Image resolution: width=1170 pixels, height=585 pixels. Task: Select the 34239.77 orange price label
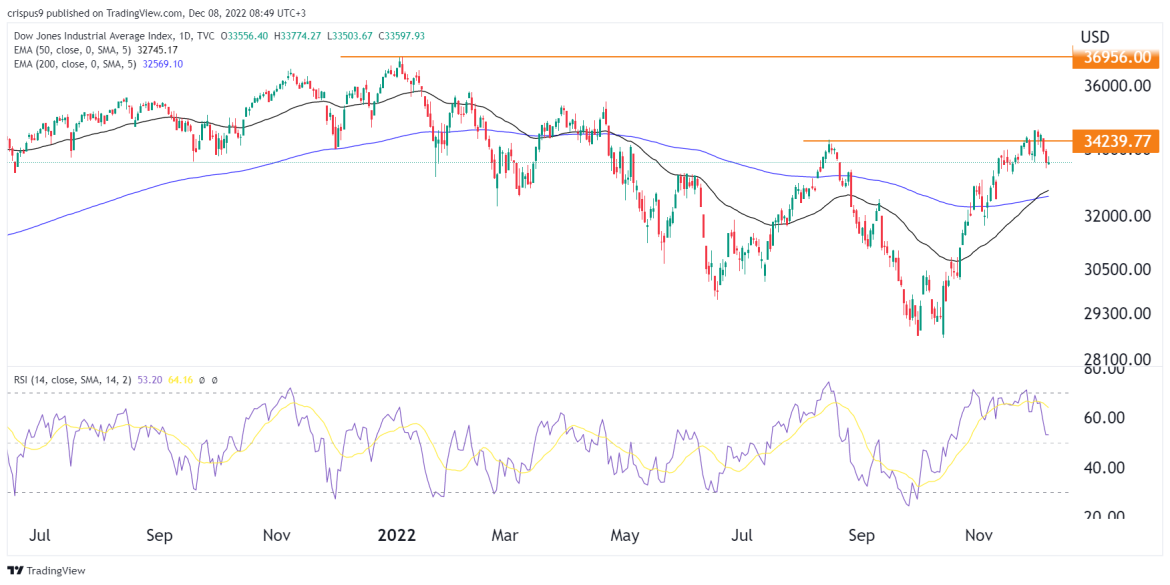pos(1115,140)
